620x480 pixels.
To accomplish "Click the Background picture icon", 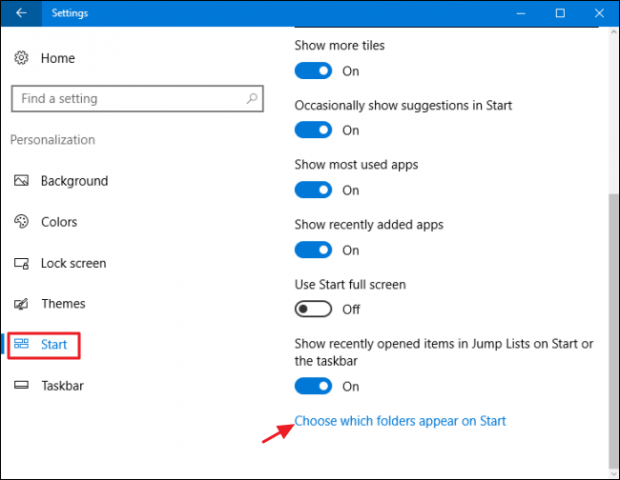I will tap(22, 181).
